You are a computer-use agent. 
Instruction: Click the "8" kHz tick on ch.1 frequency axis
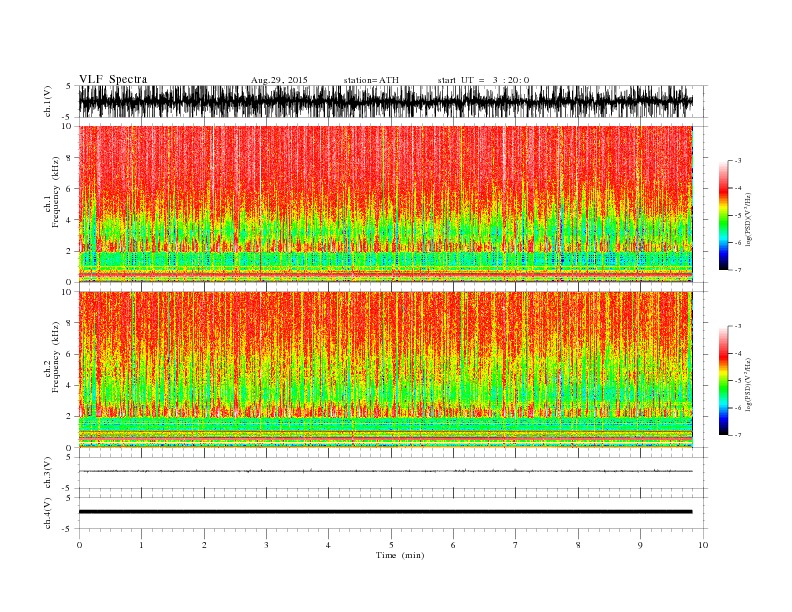69,158
